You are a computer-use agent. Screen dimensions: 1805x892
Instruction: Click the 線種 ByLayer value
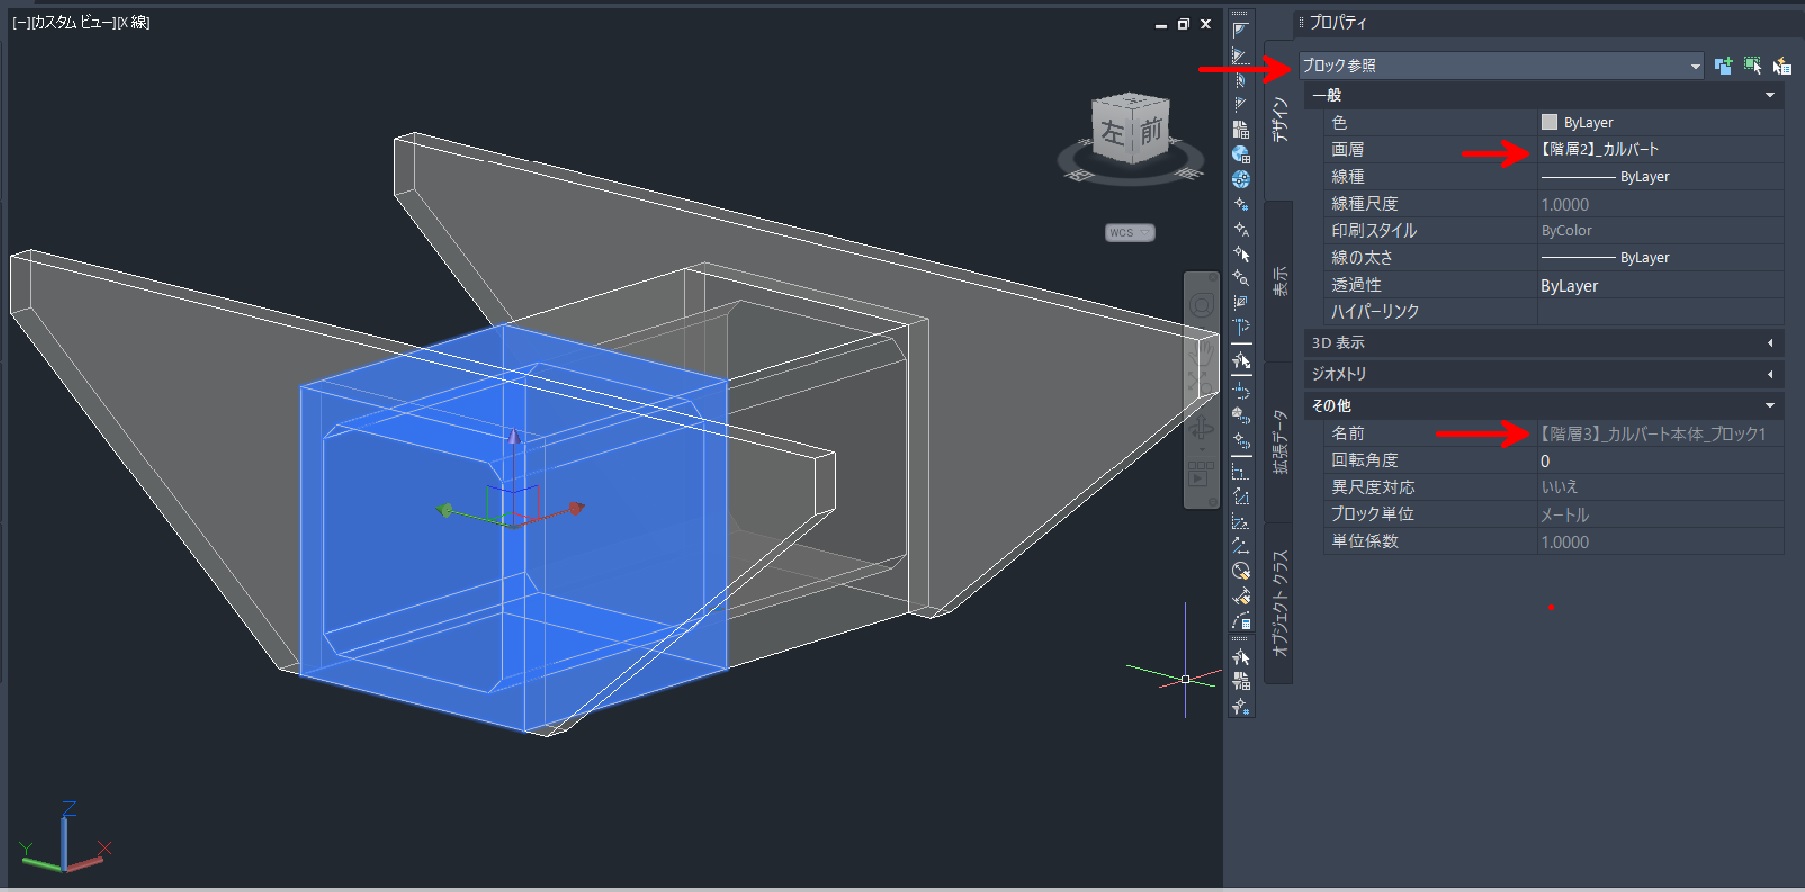pos(1660,176)
